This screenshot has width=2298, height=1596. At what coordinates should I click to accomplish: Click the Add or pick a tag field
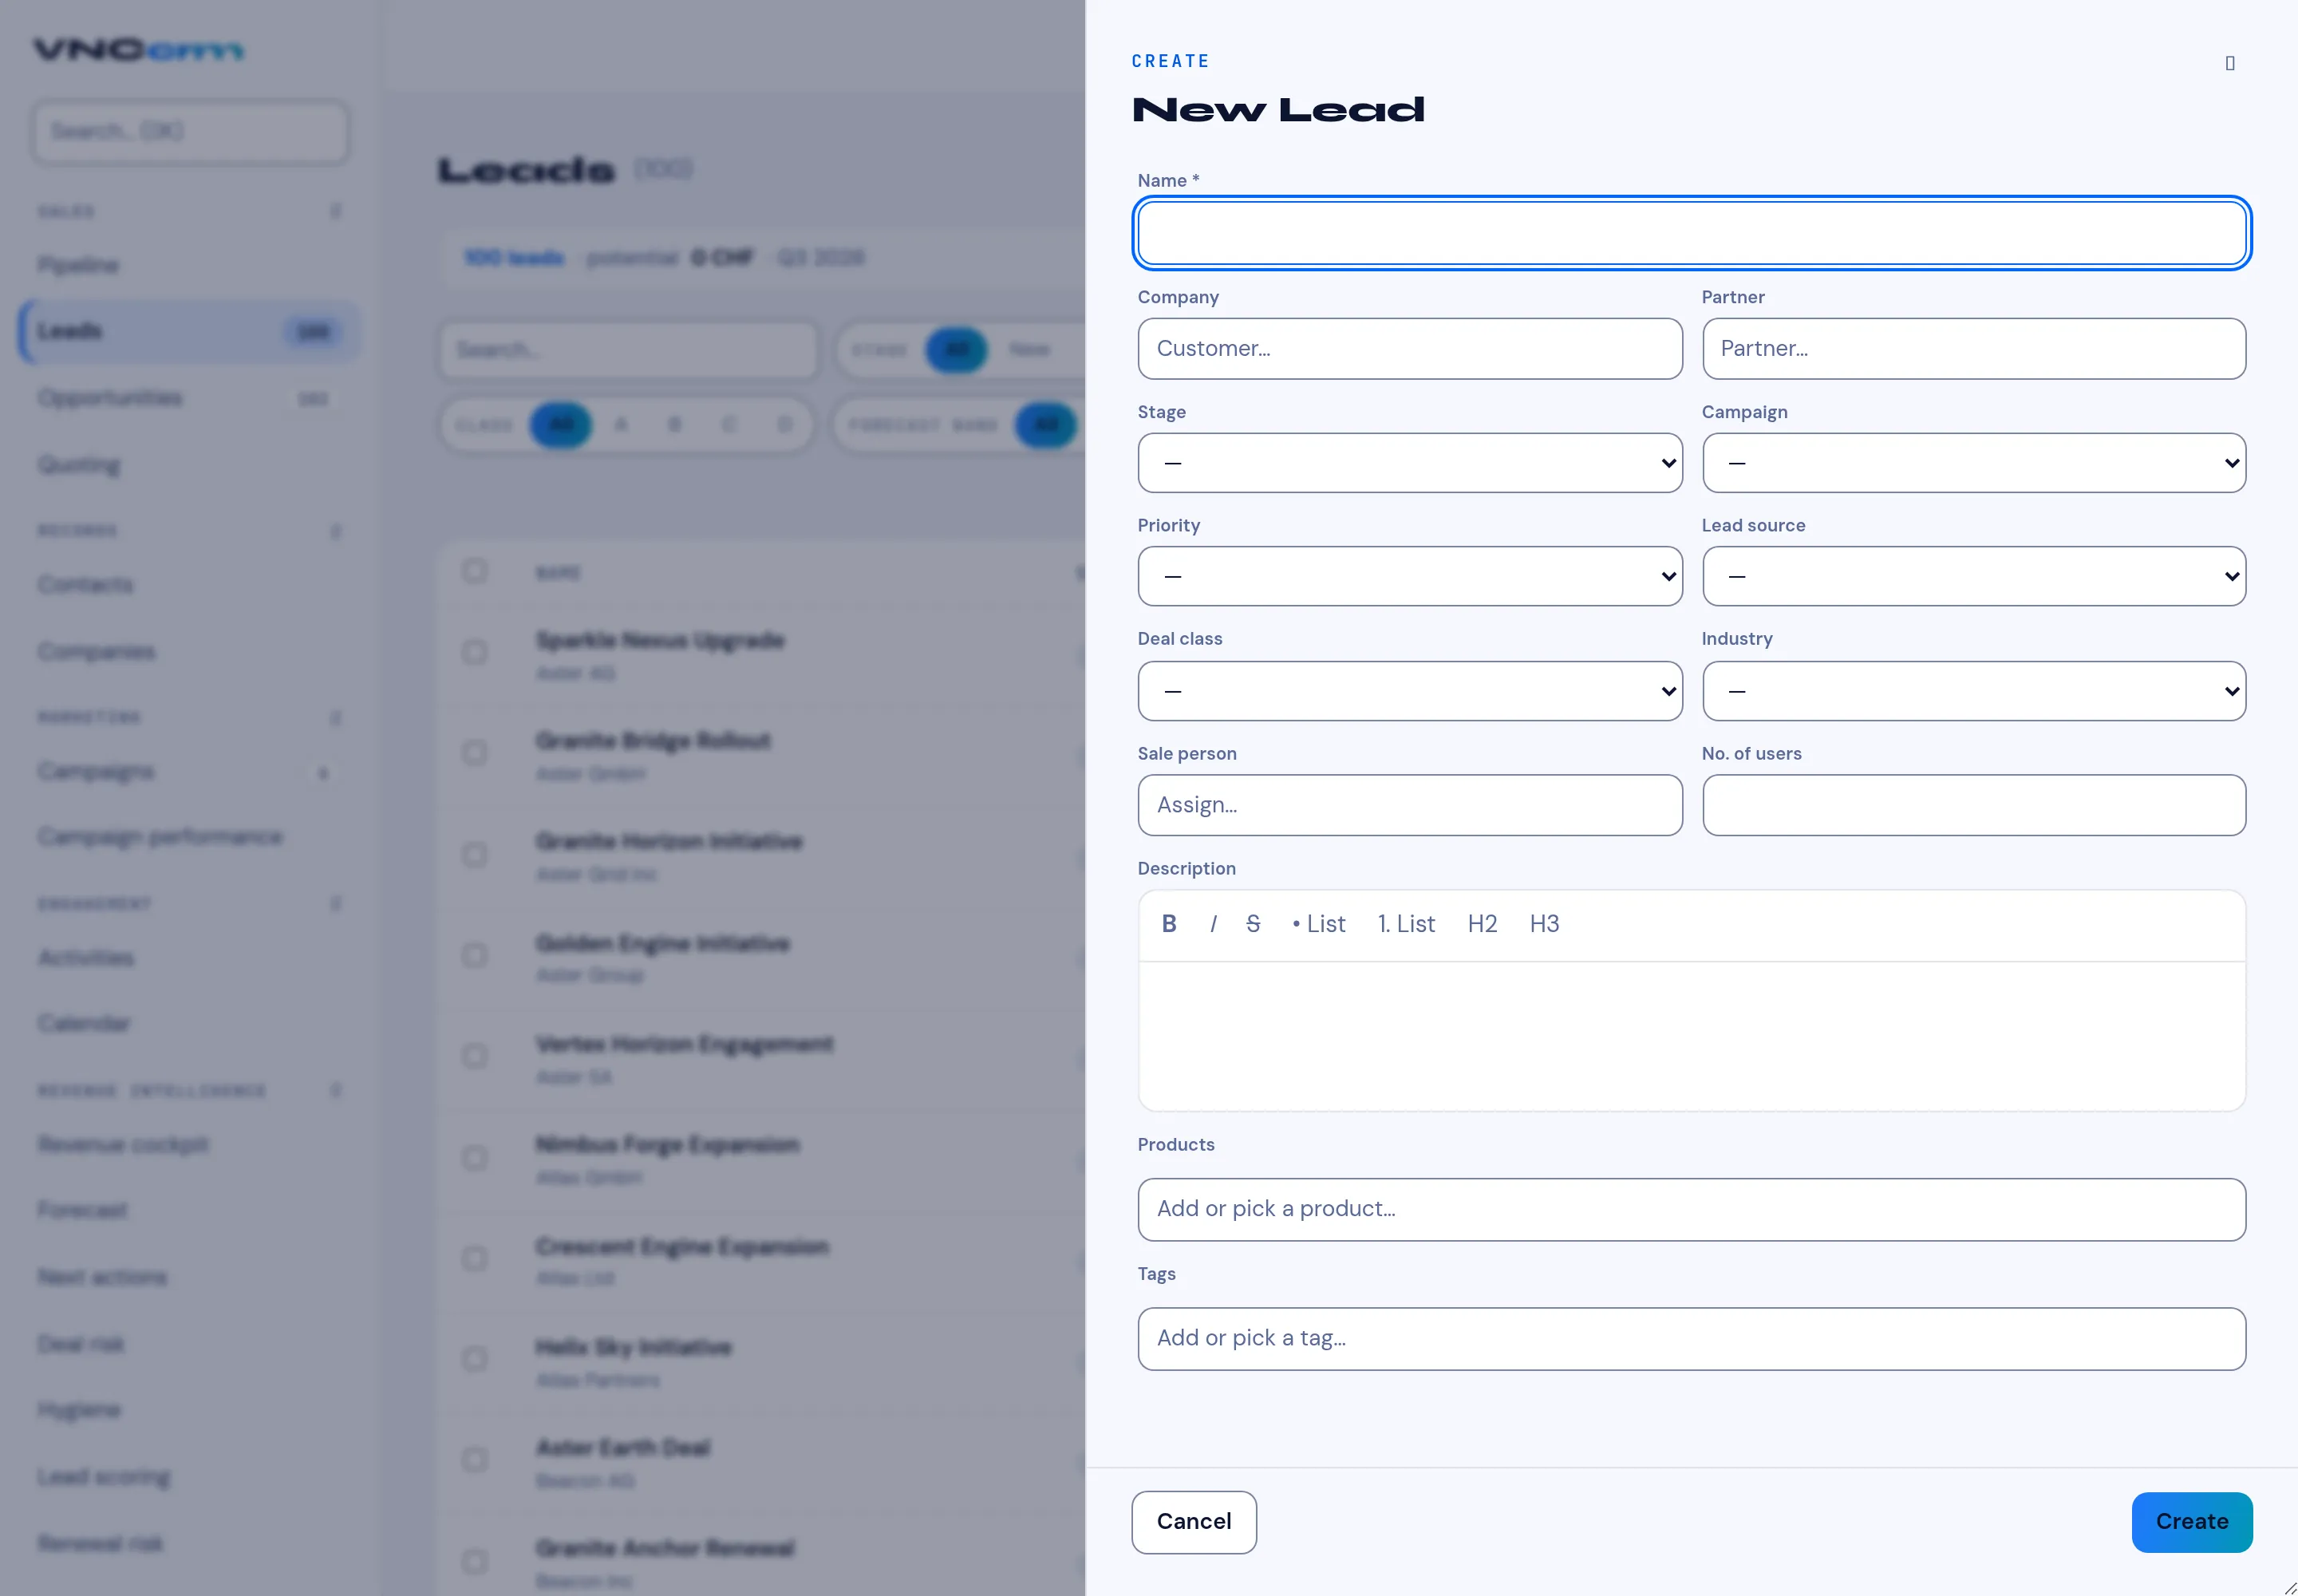point(1692,1339)
